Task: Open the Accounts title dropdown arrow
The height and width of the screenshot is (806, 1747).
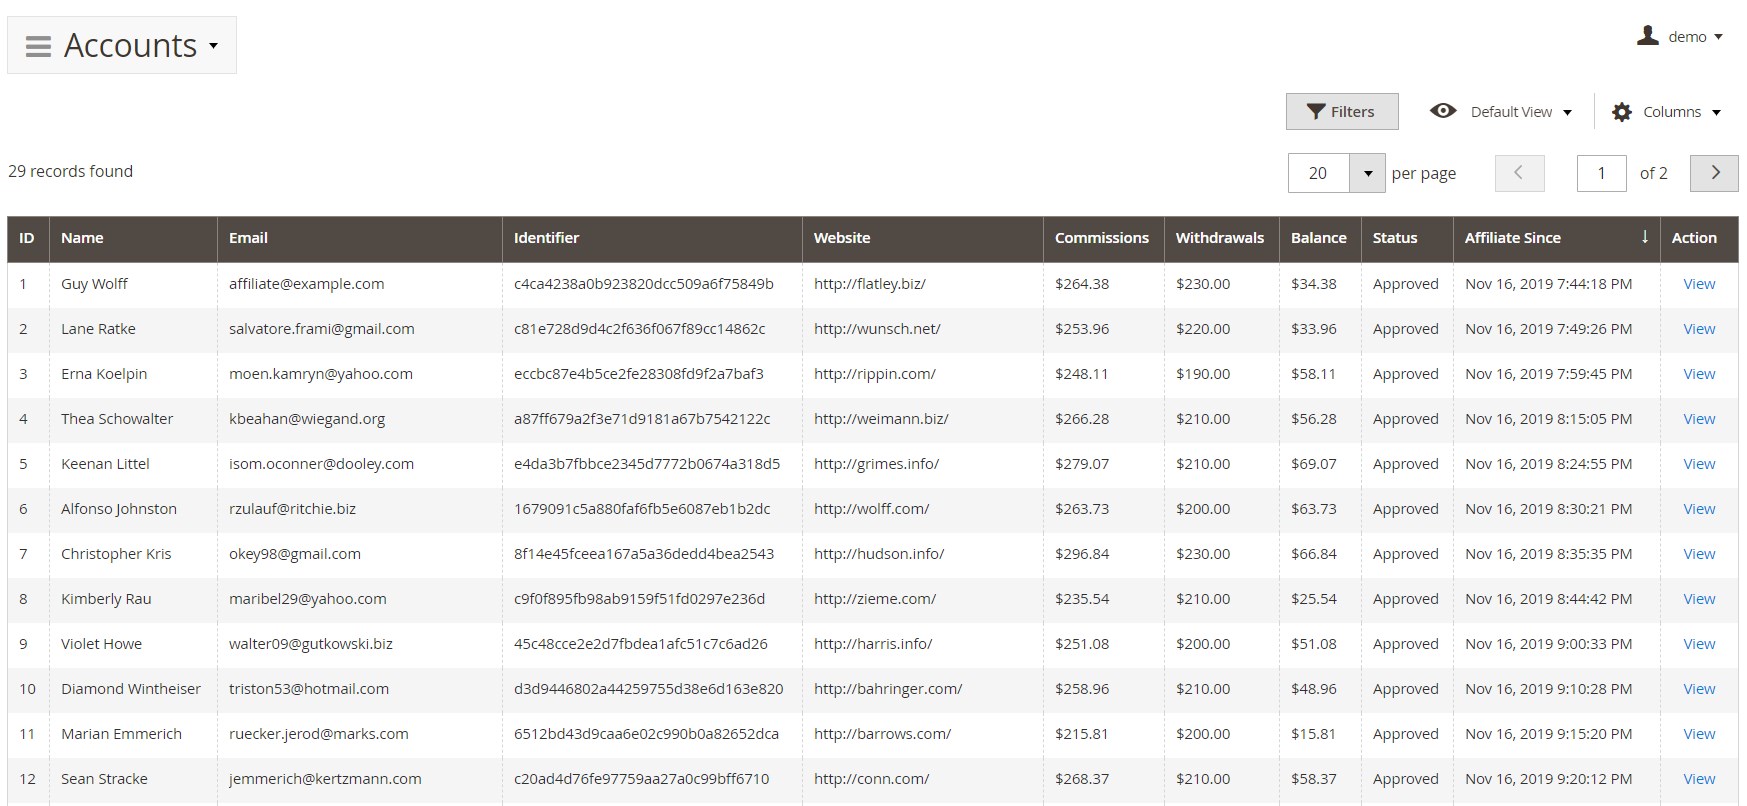Action: [x=213, y=46]
